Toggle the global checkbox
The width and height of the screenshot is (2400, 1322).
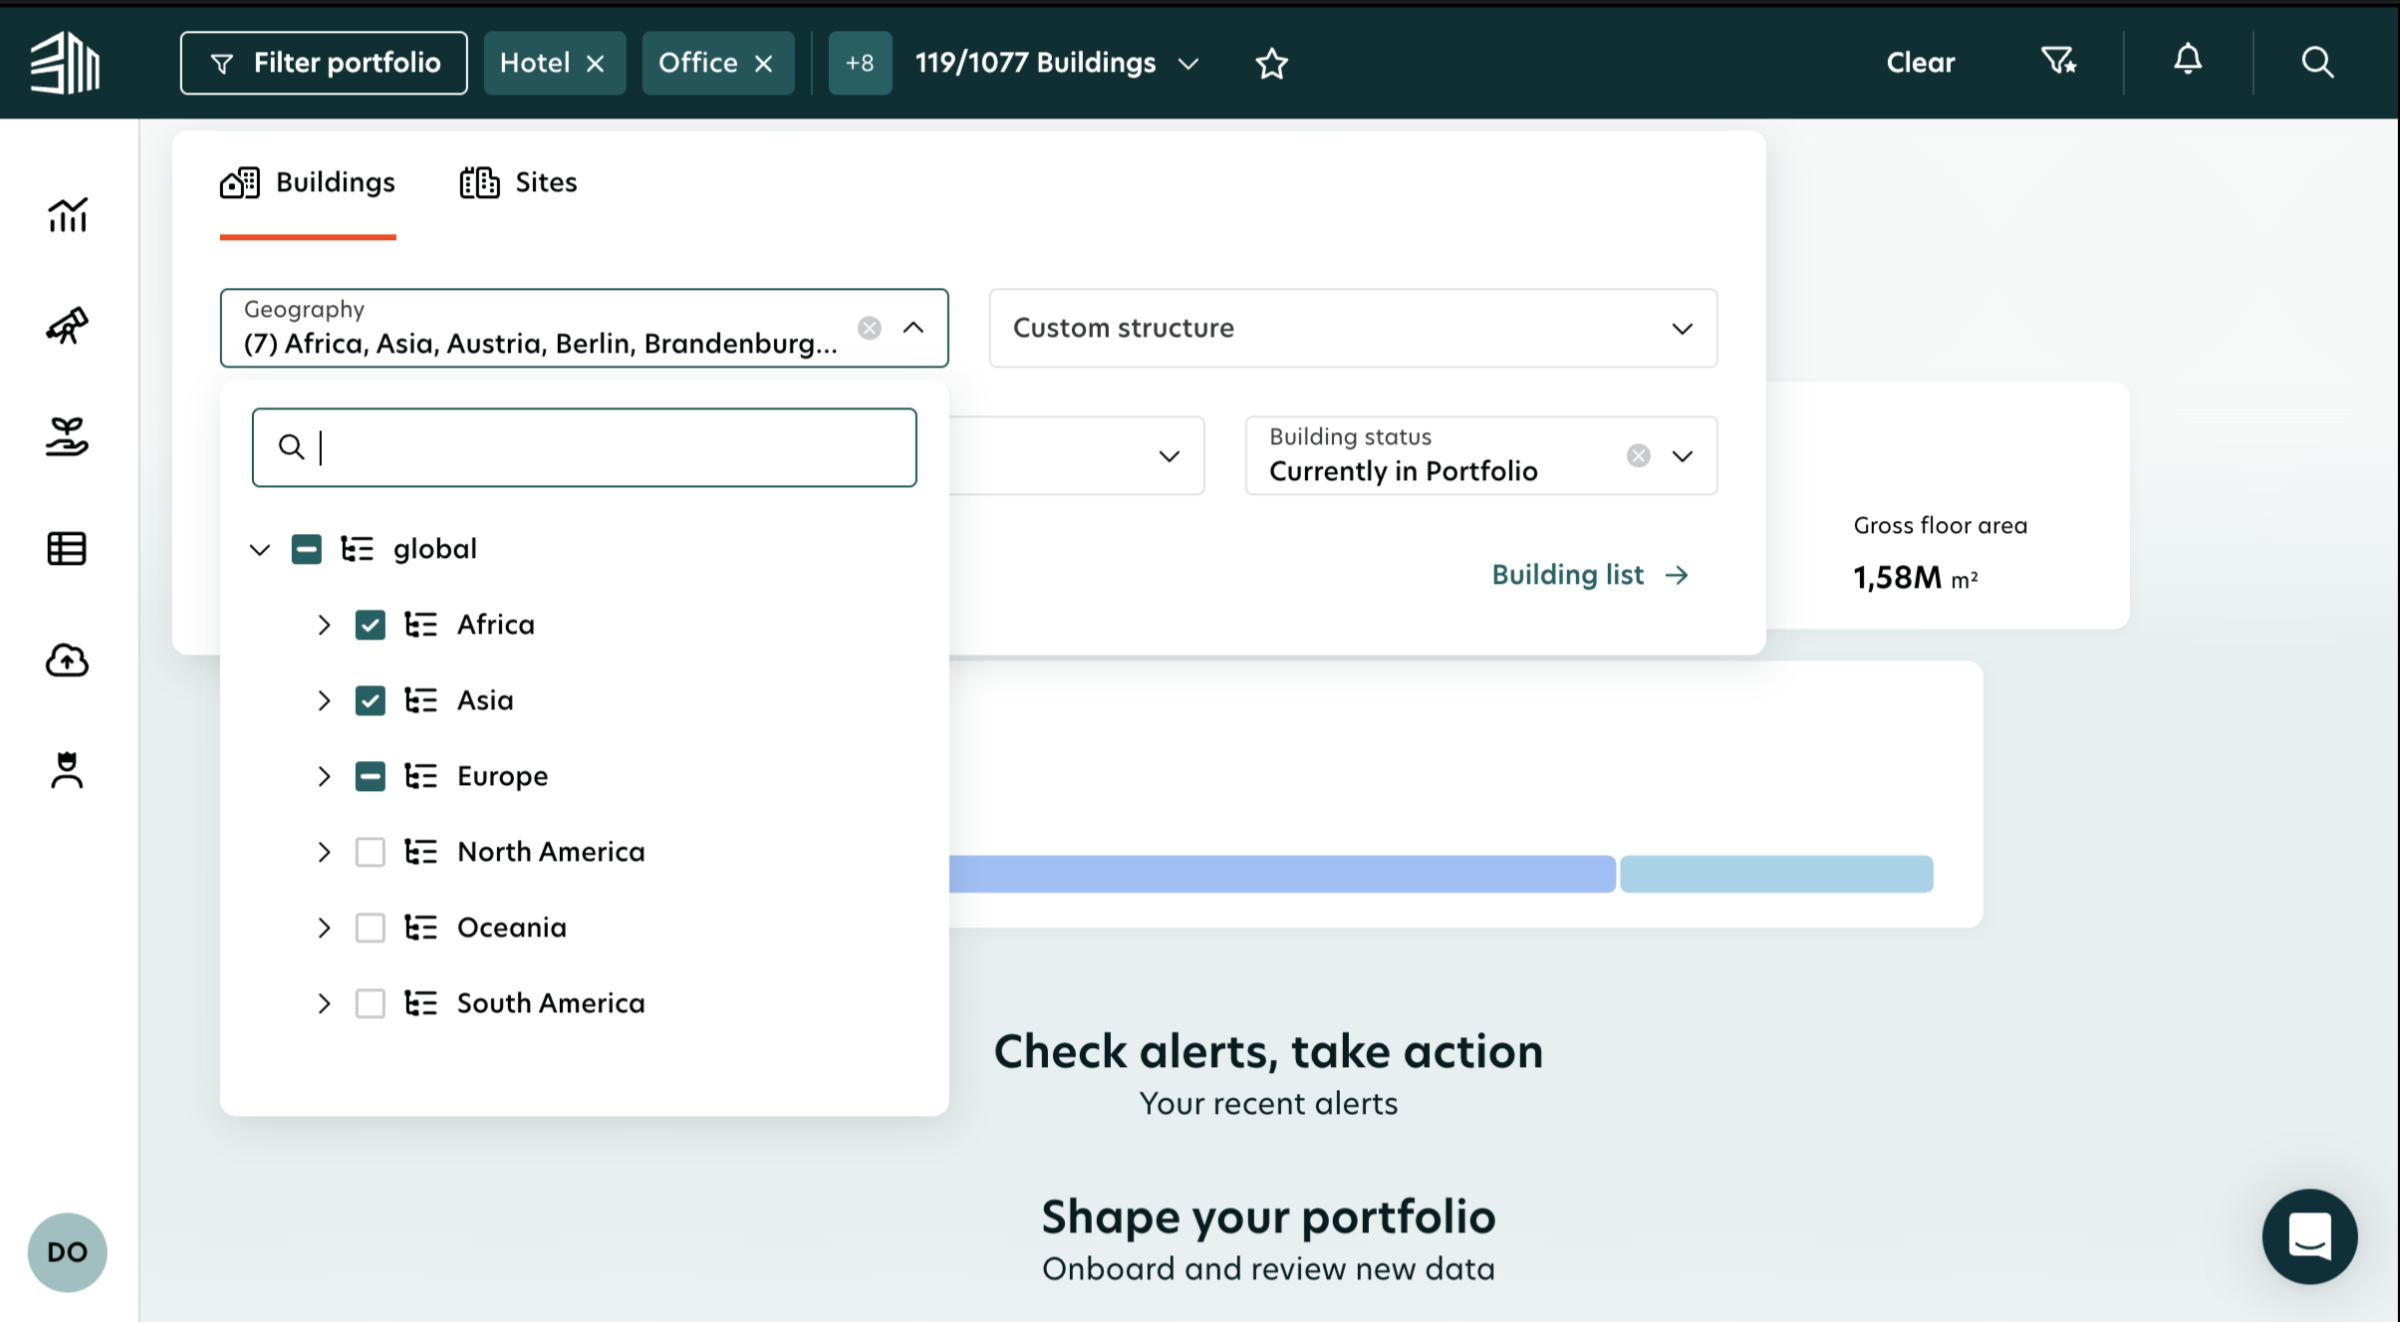pos(306,549)
